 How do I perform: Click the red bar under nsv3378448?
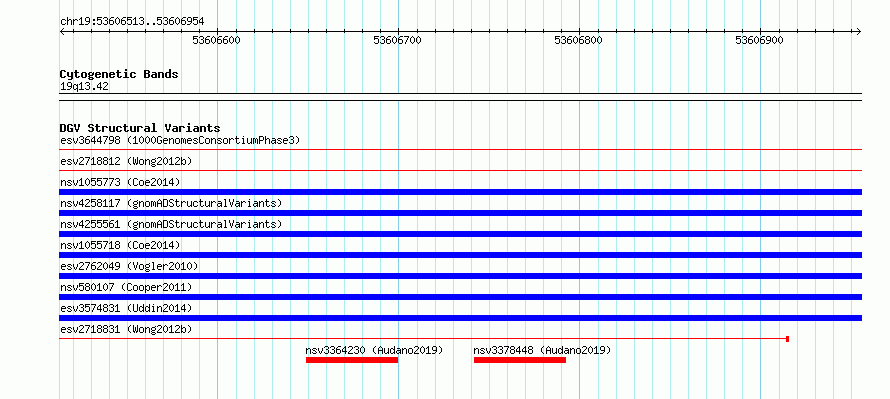(x=520, y=360)
